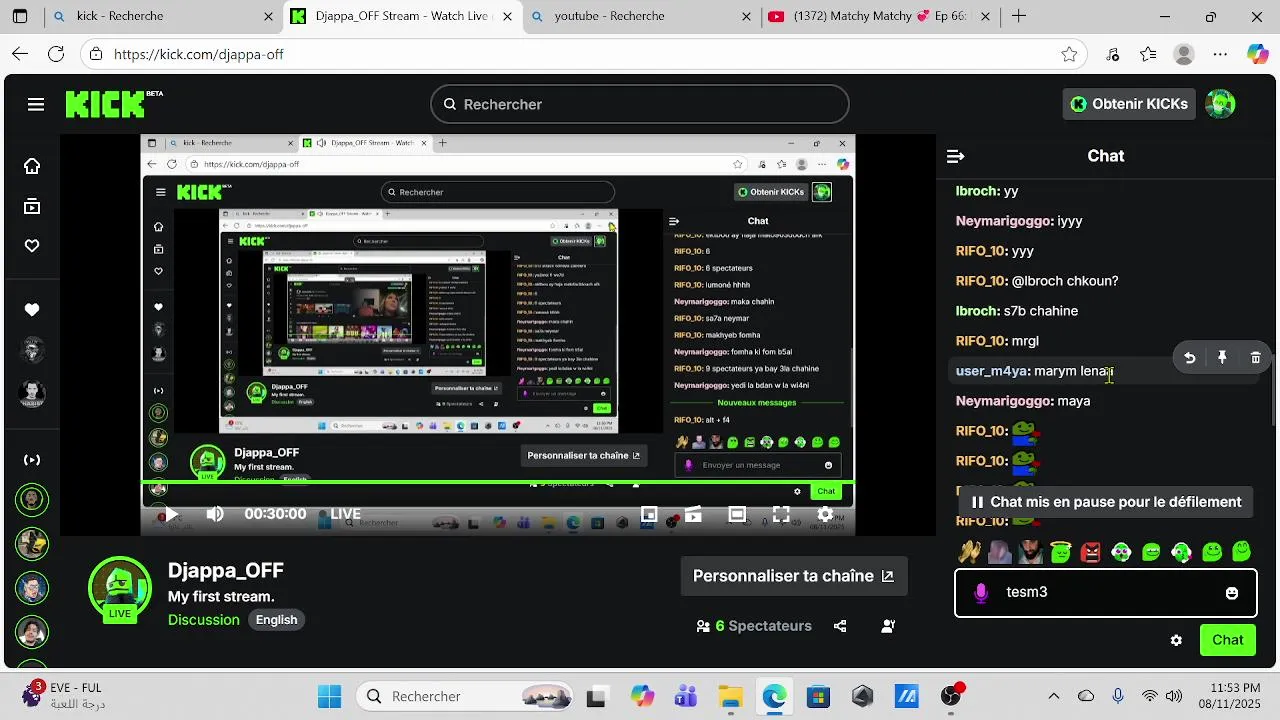Image resolution: width=1280 pixels, height=720 pixels.
Task: Click the moderator user icon
Action: pyautogui.click(x=888, y=626)
